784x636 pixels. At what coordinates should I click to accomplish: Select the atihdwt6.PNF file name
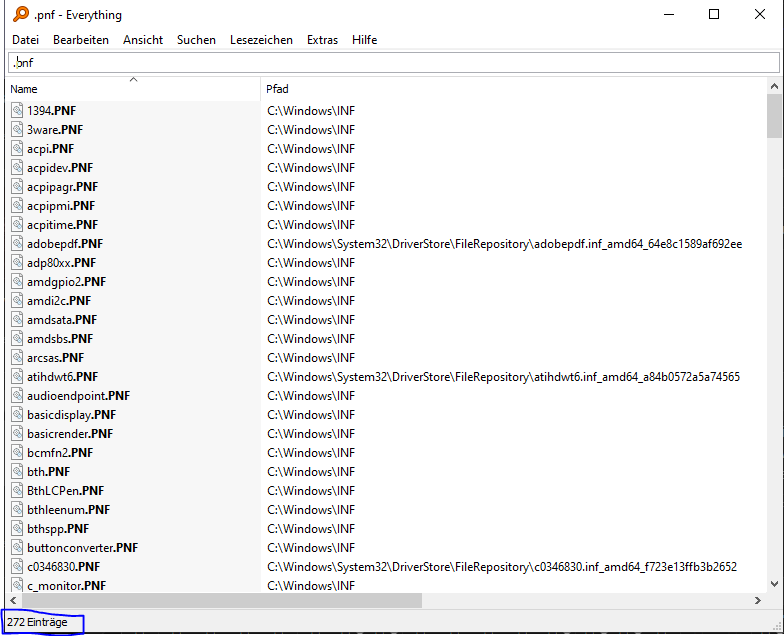pos(62,376)
